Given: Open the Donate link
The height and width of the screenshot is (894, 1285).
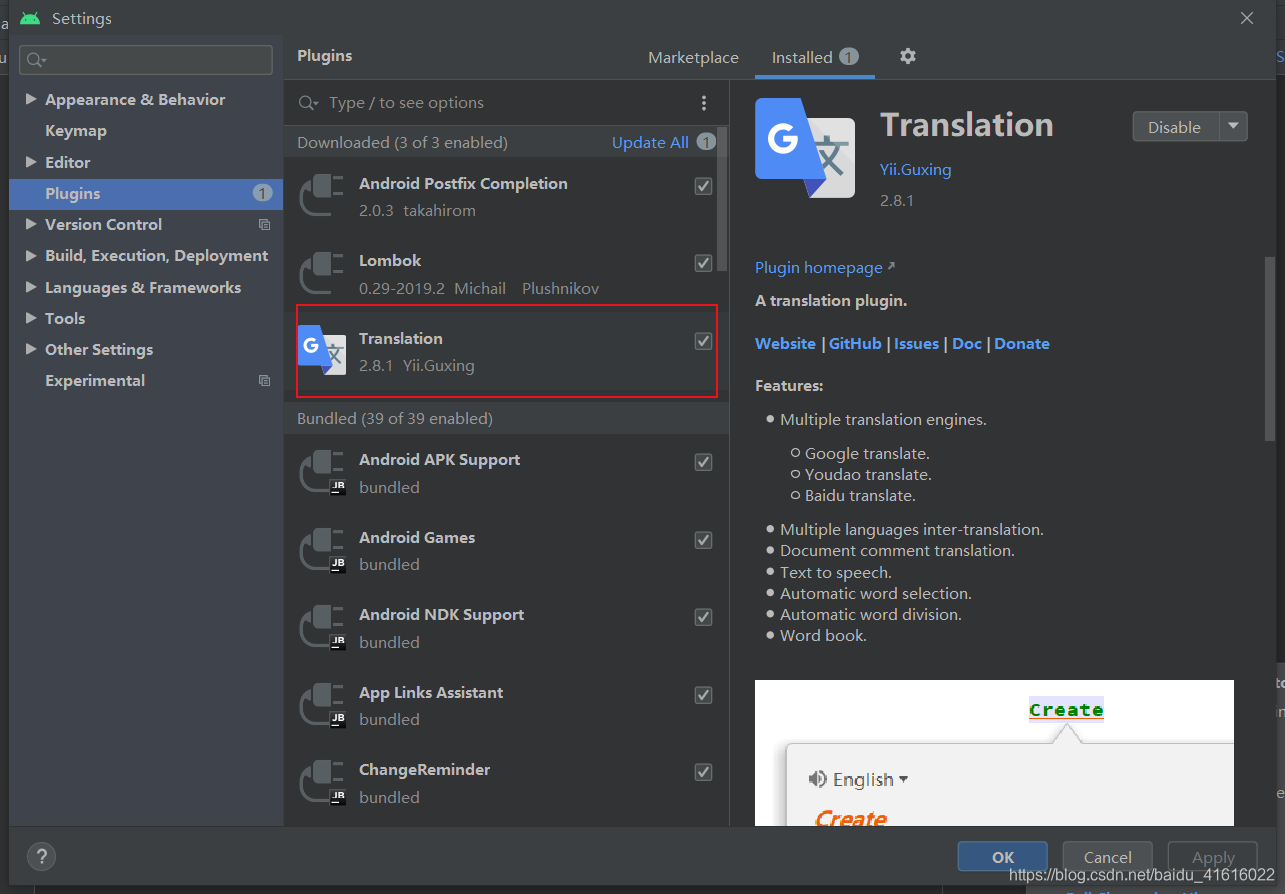Looking at the screenshot, I should pos(1022,343).
